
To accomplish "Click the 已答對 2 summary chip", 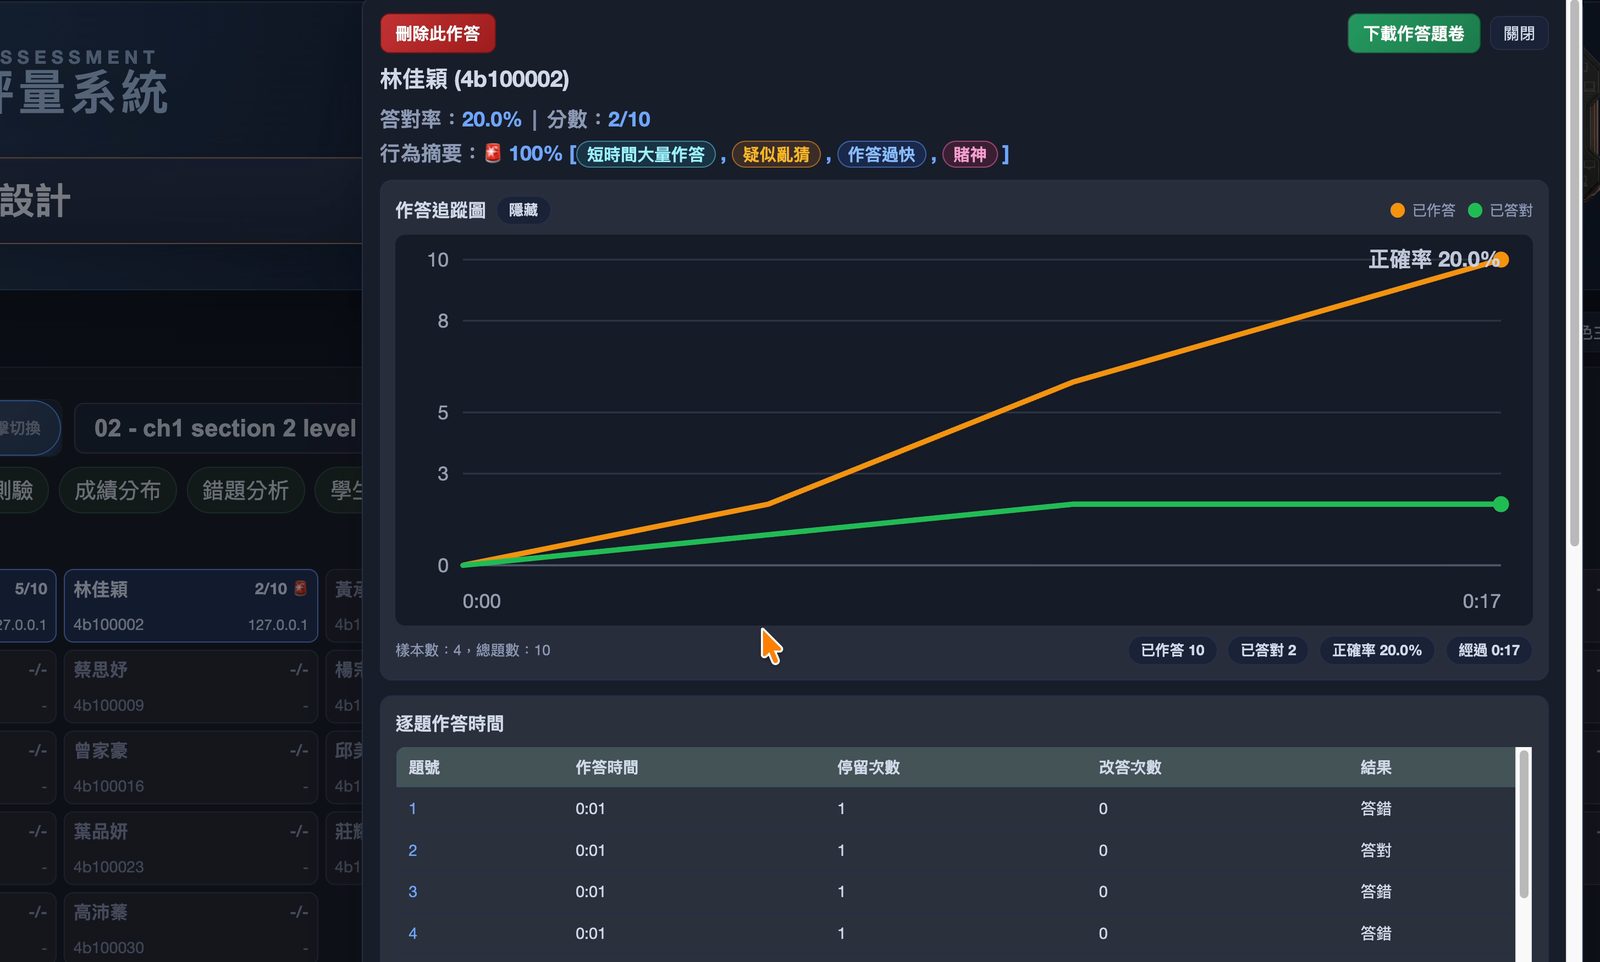I will [x=1268, y=650].
